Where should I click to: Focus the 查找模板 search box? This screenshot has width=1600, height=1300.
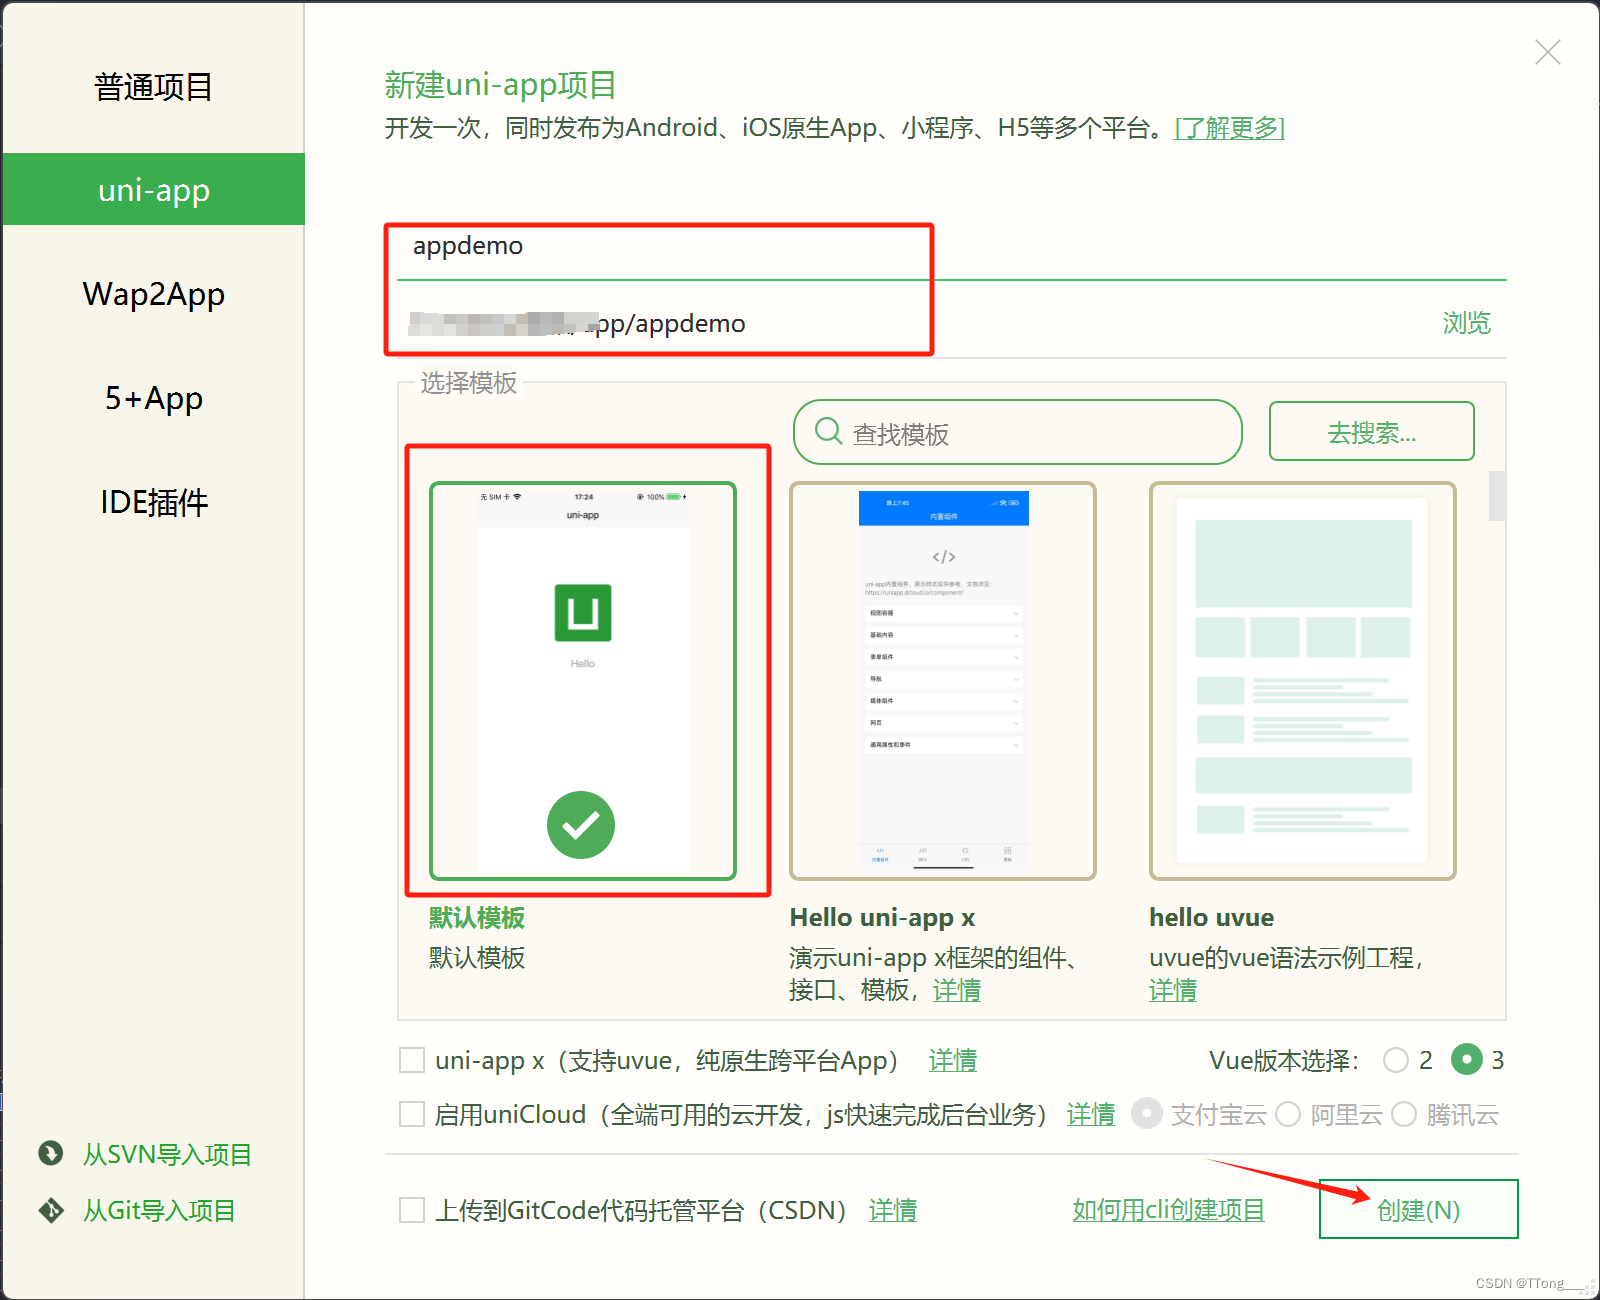[1017, 432]
